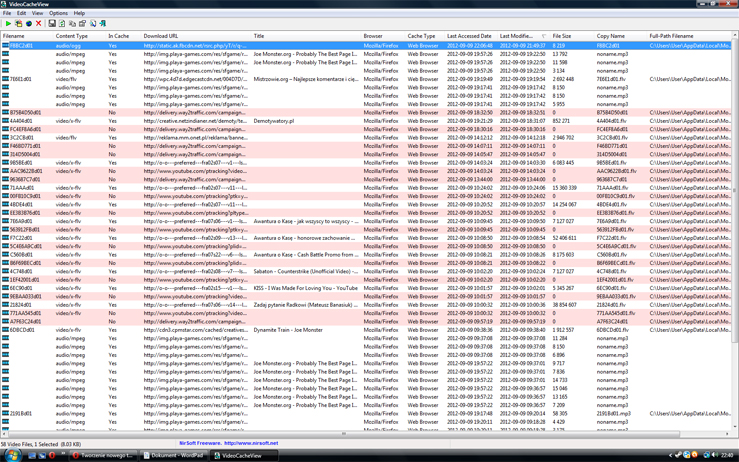Click the file icon of row 6EC90d01
This screenshot has height=462, width=739.
tap(6, 288)
